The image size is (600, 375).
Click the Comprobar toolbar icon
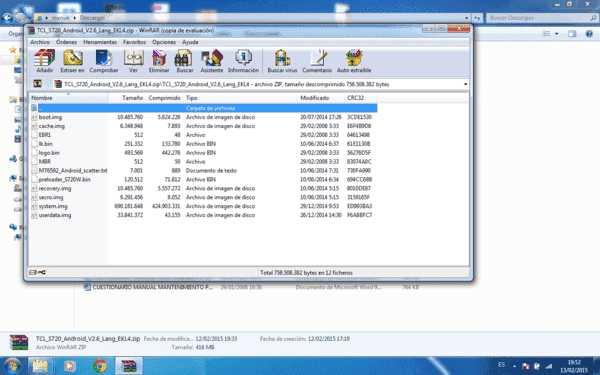coord(104,61)
